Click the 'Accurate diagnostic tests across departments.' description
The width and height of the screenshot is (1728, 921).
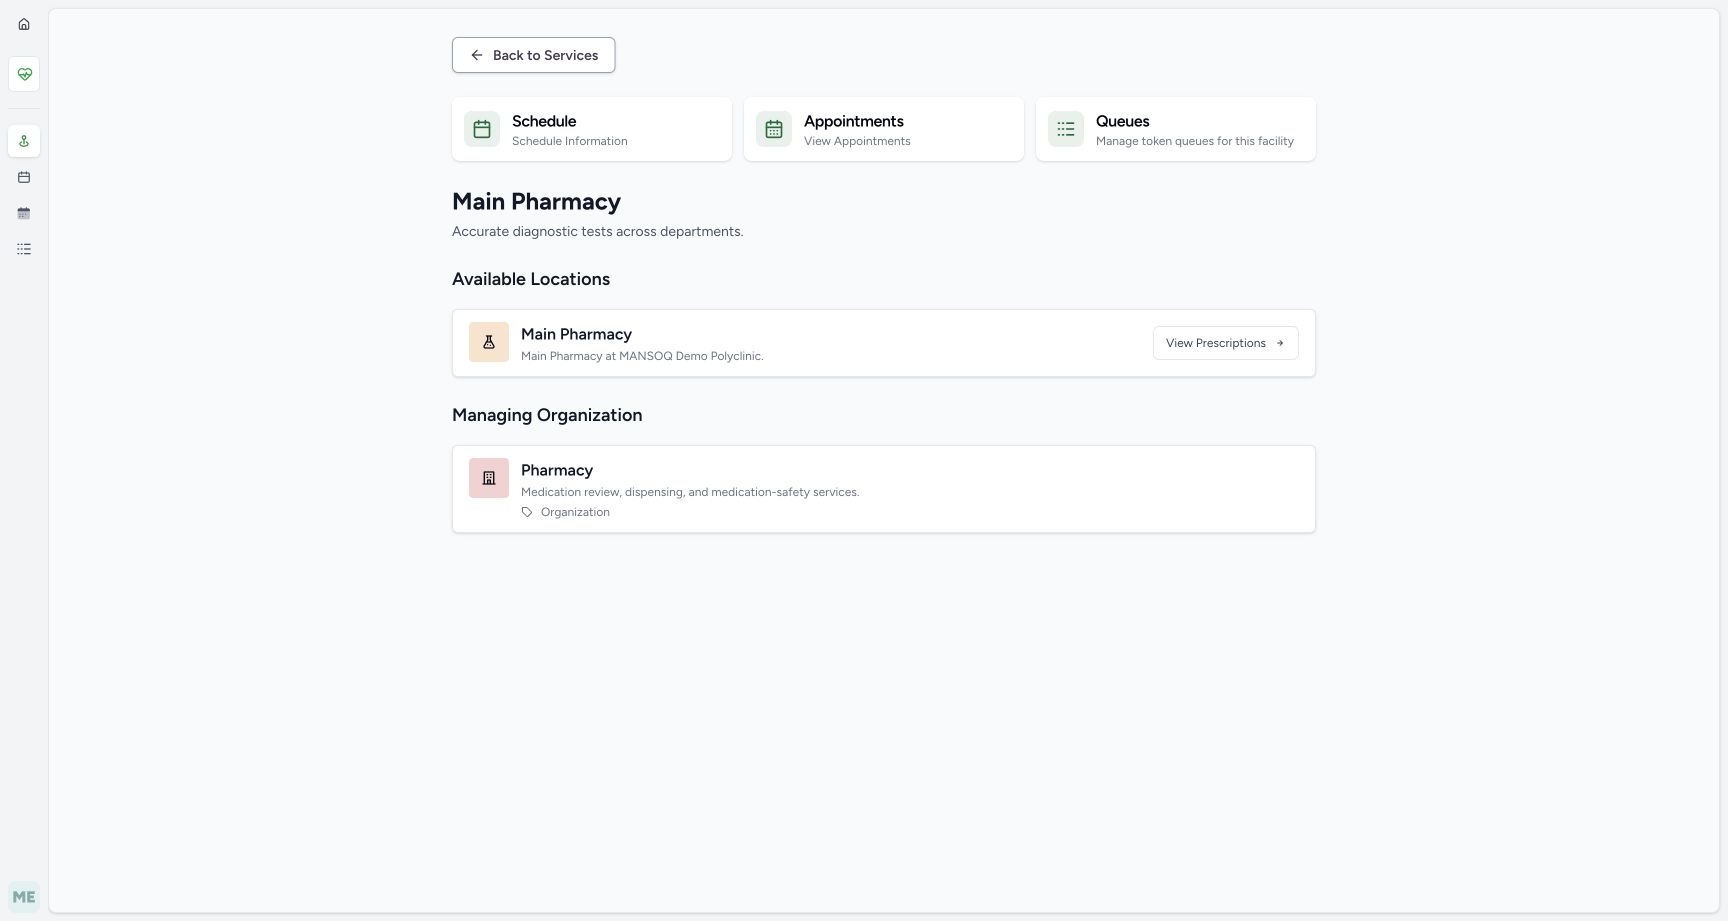598,231
